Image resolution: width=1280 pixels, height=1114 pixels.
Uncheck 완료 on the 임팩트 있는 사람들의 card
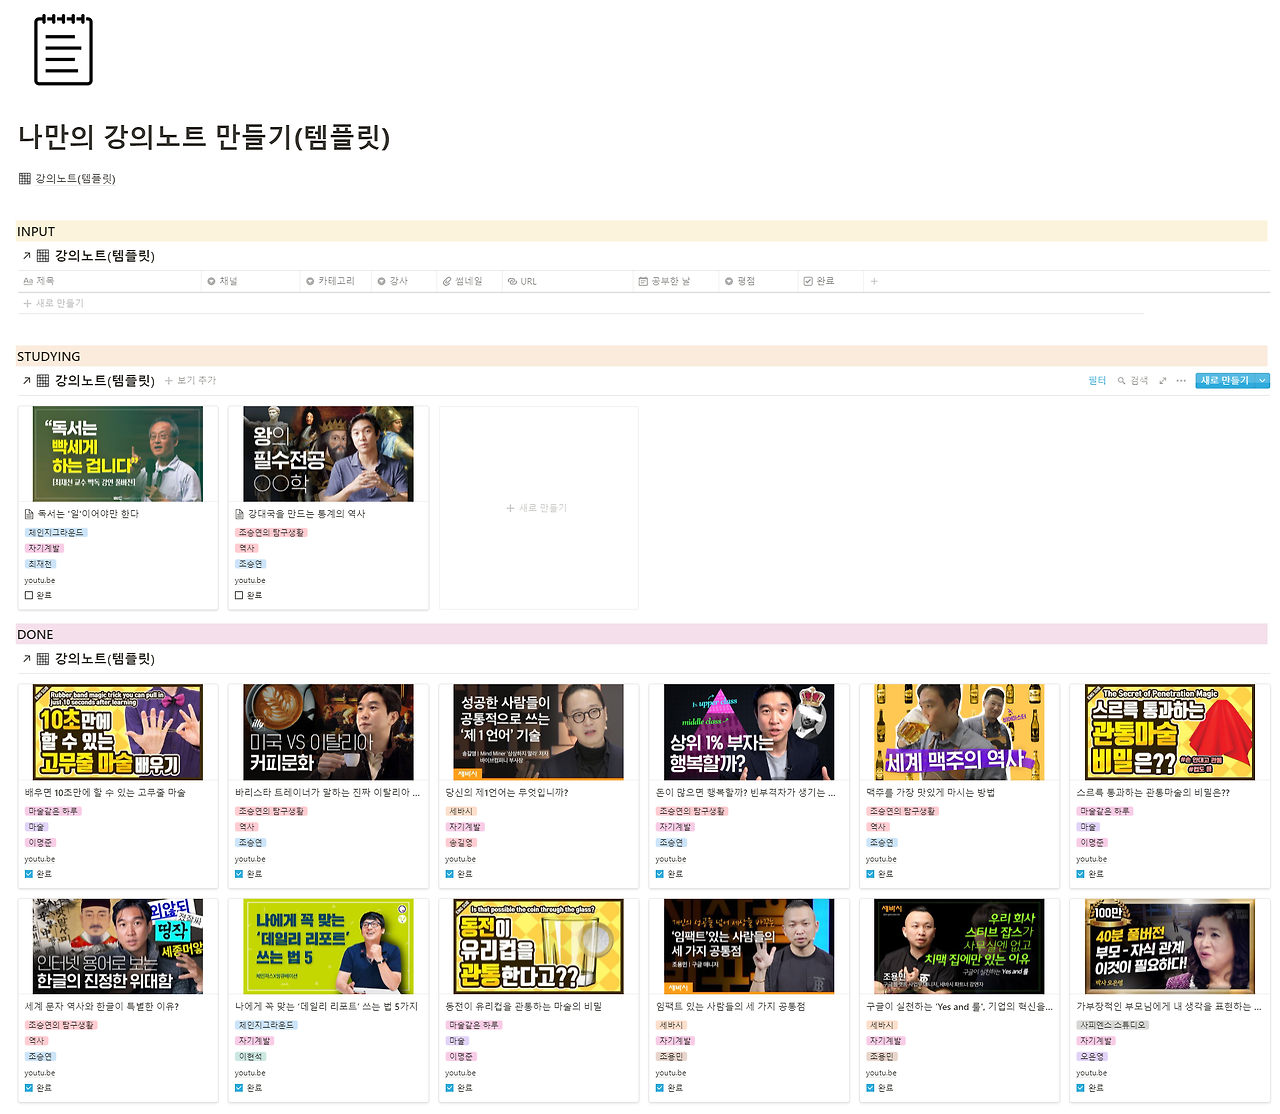click(x=660, y=1088)
